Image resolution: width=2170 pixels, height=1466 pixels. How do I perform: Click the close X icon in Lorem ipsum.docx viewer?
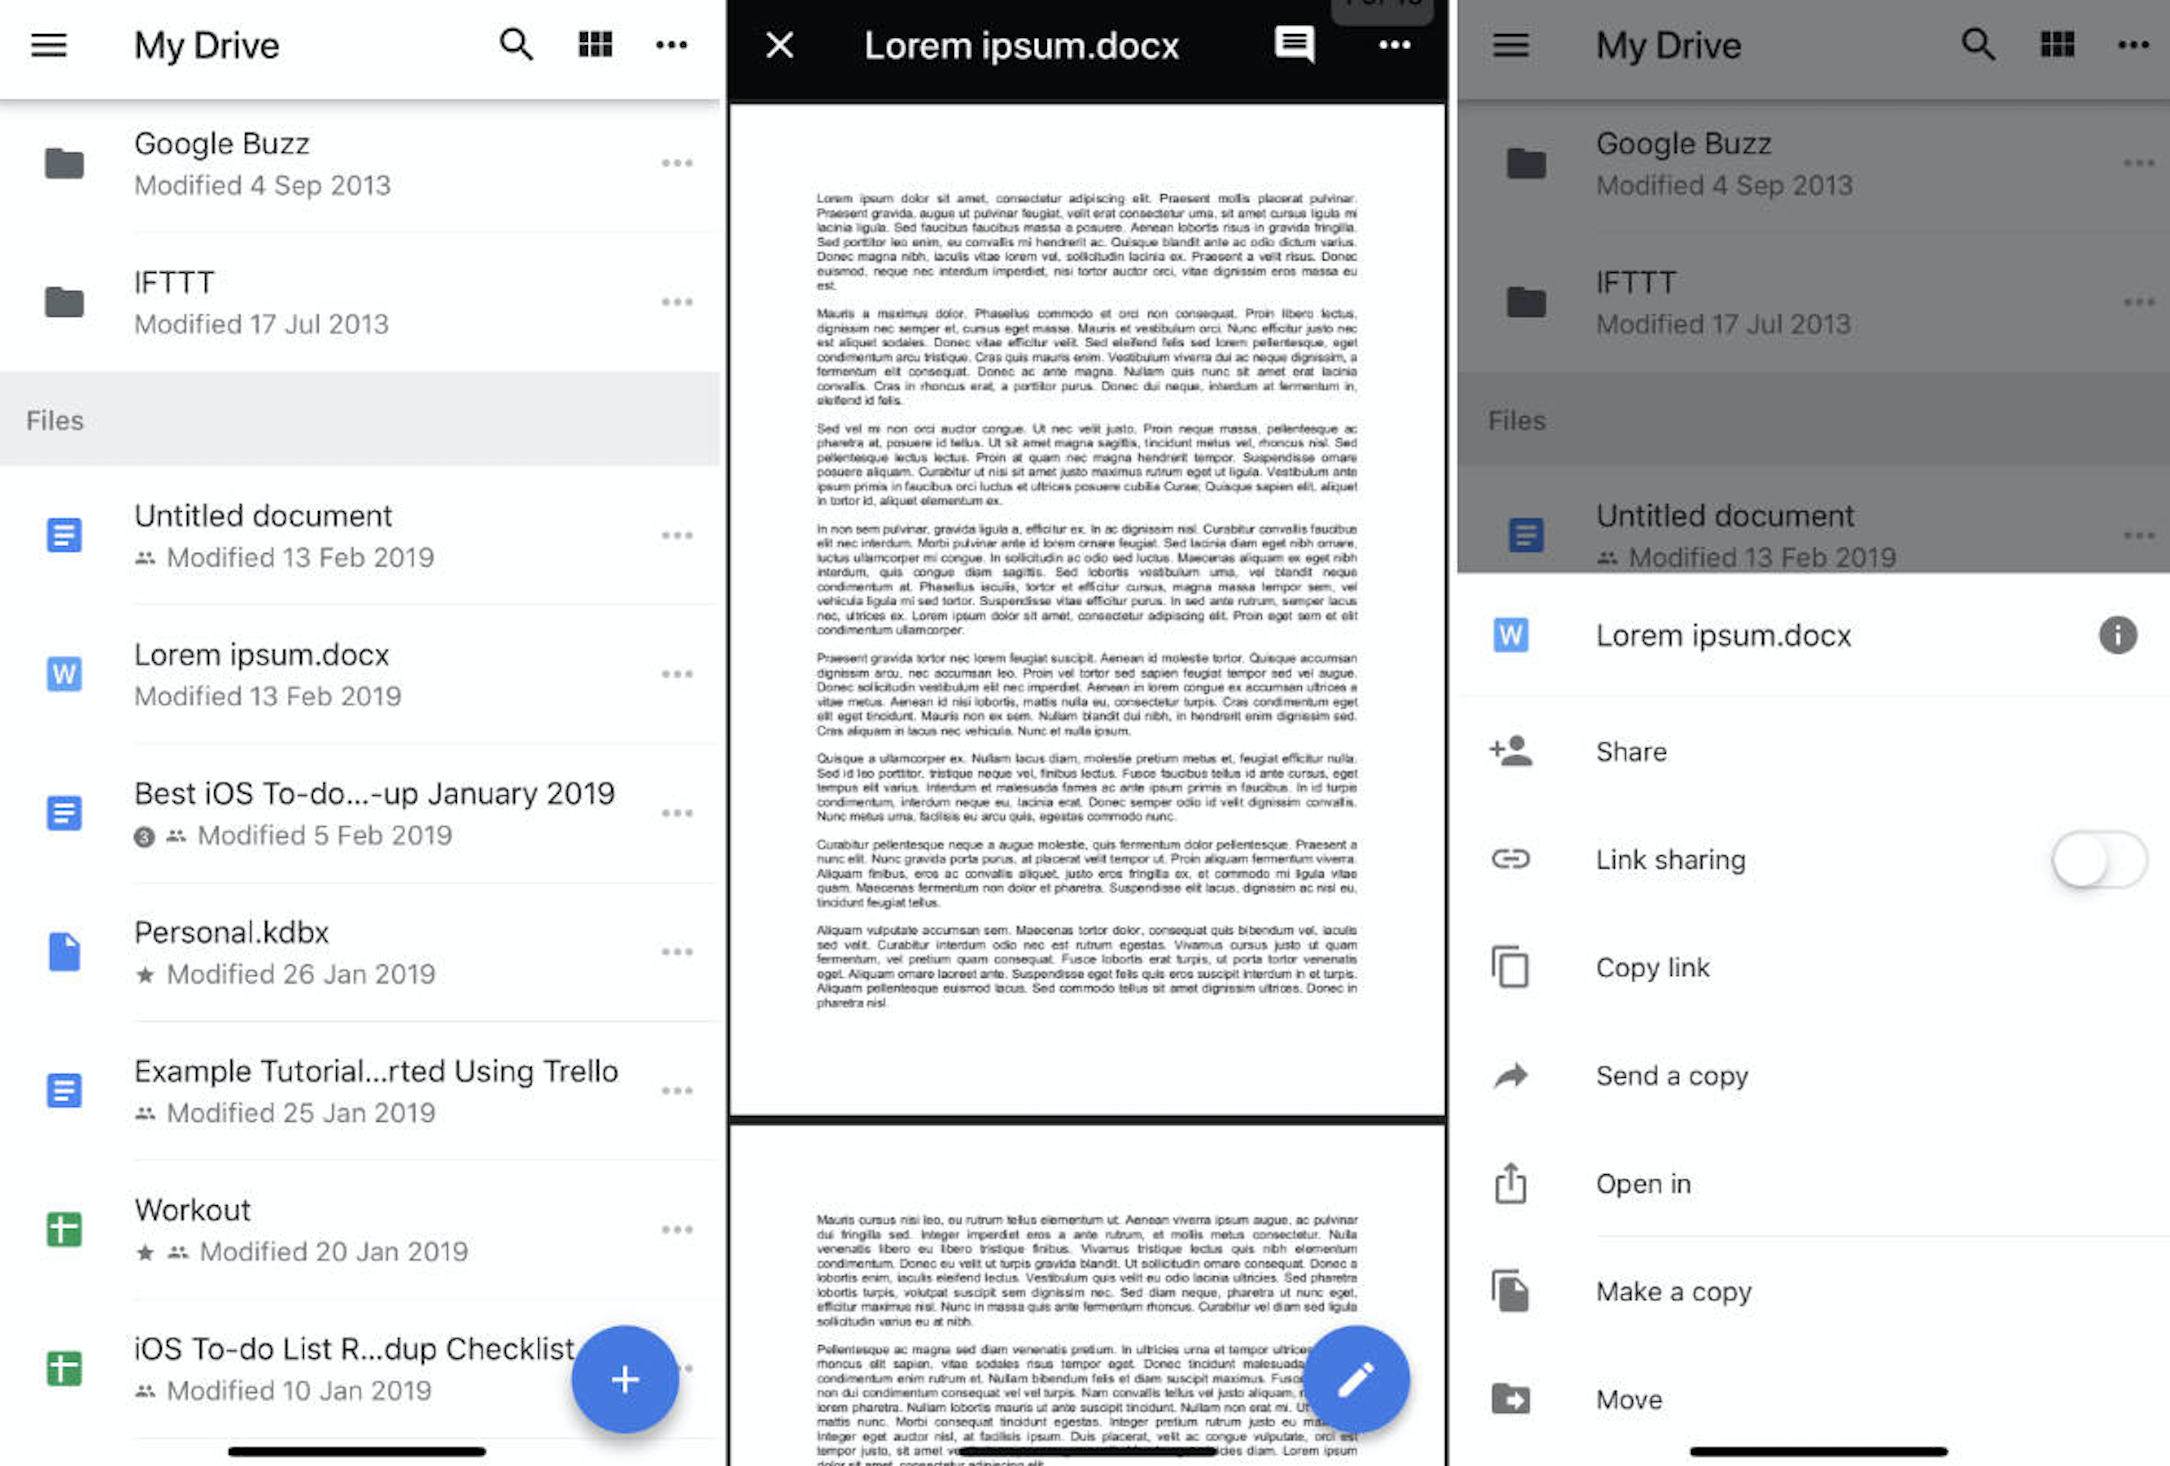tap(777, 44)
